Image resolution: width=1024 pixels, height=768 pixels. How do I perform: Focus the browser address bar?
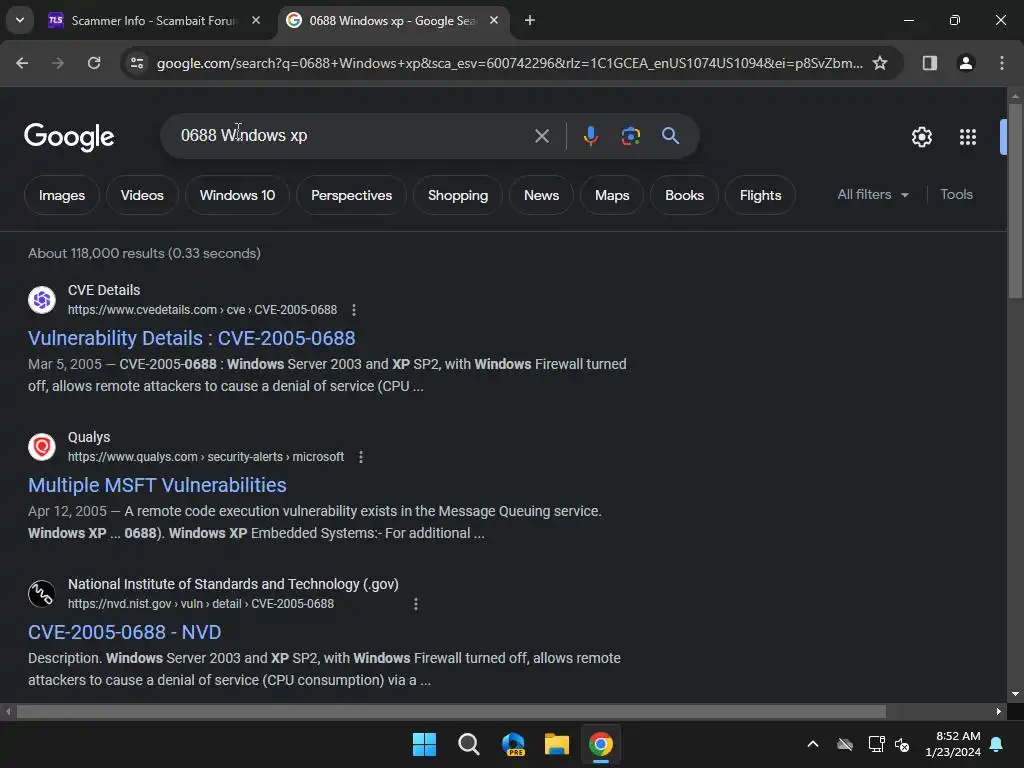(x=509, y=63)
